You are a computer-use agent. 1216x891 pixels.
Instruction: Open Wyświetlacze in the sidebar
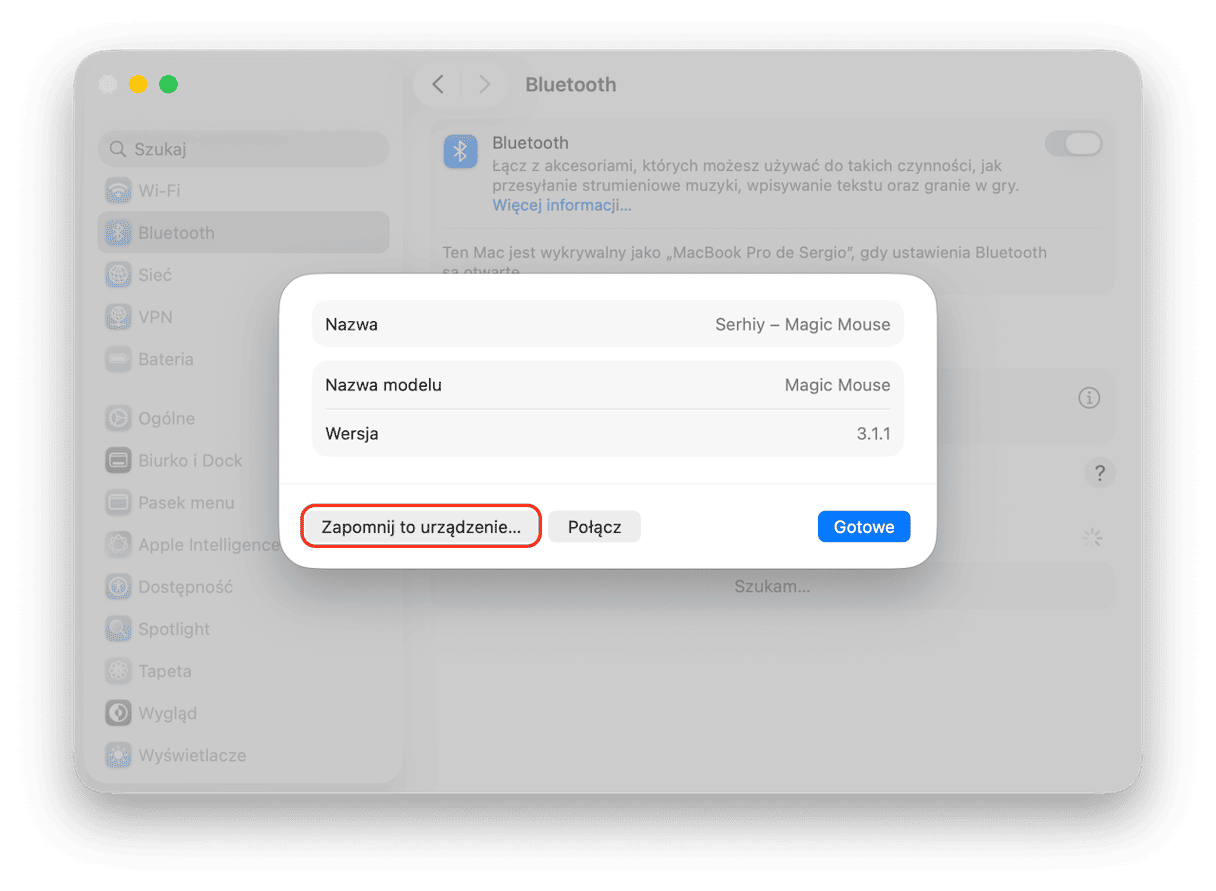[x=192, y=755]
